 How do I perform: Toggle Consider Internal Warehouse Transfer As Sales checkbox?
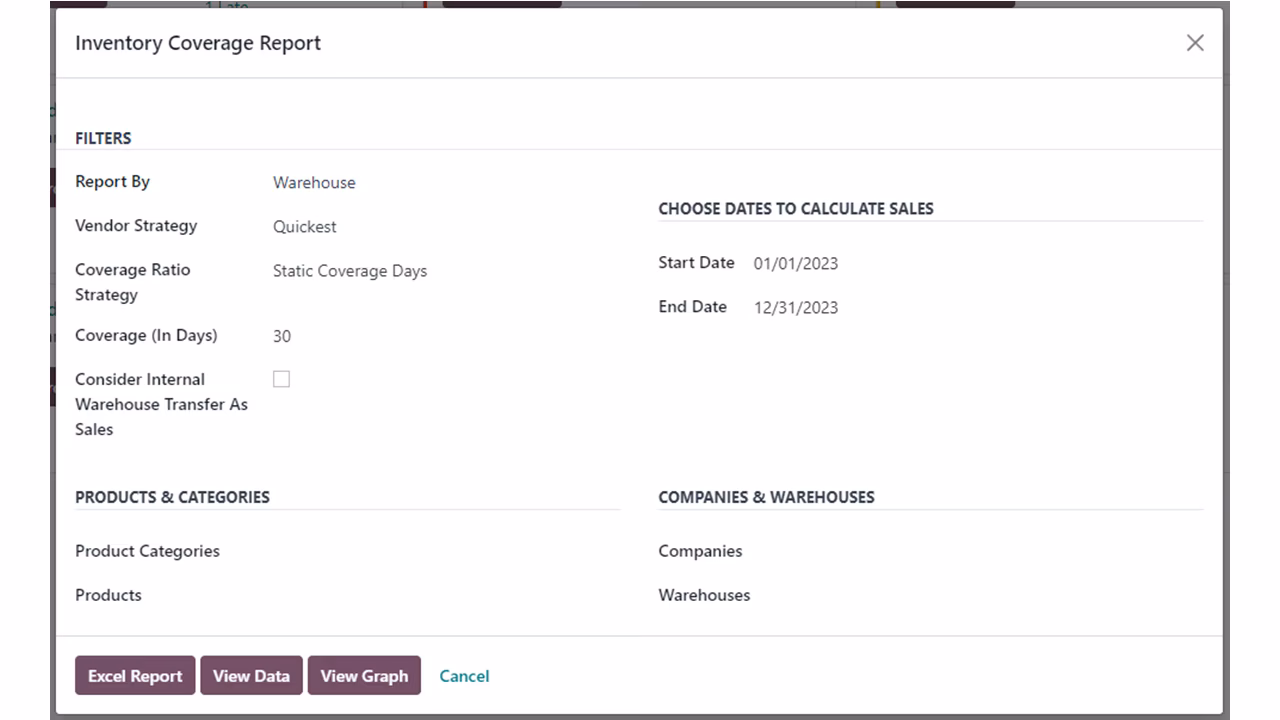[282, 379]
